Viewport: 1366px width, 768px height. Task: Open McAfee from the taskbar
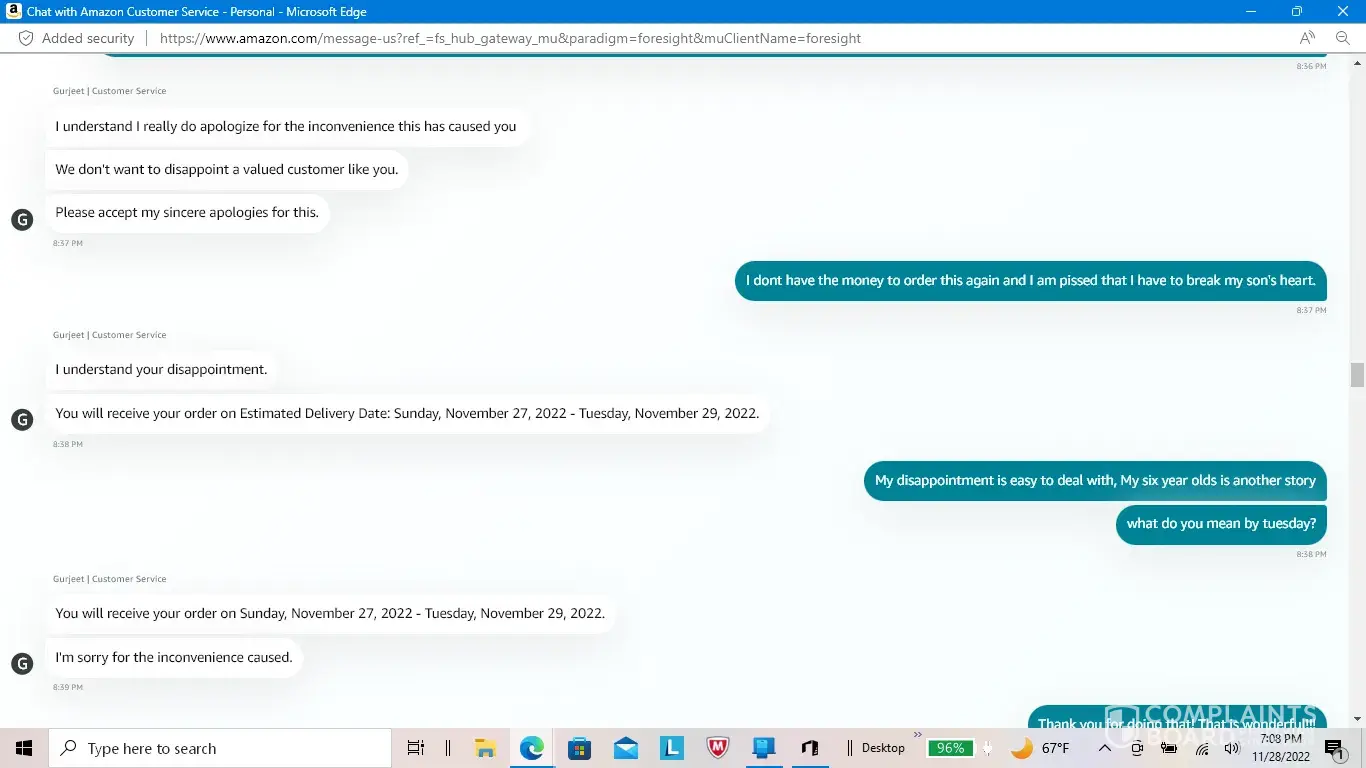[x=717, y=748]
